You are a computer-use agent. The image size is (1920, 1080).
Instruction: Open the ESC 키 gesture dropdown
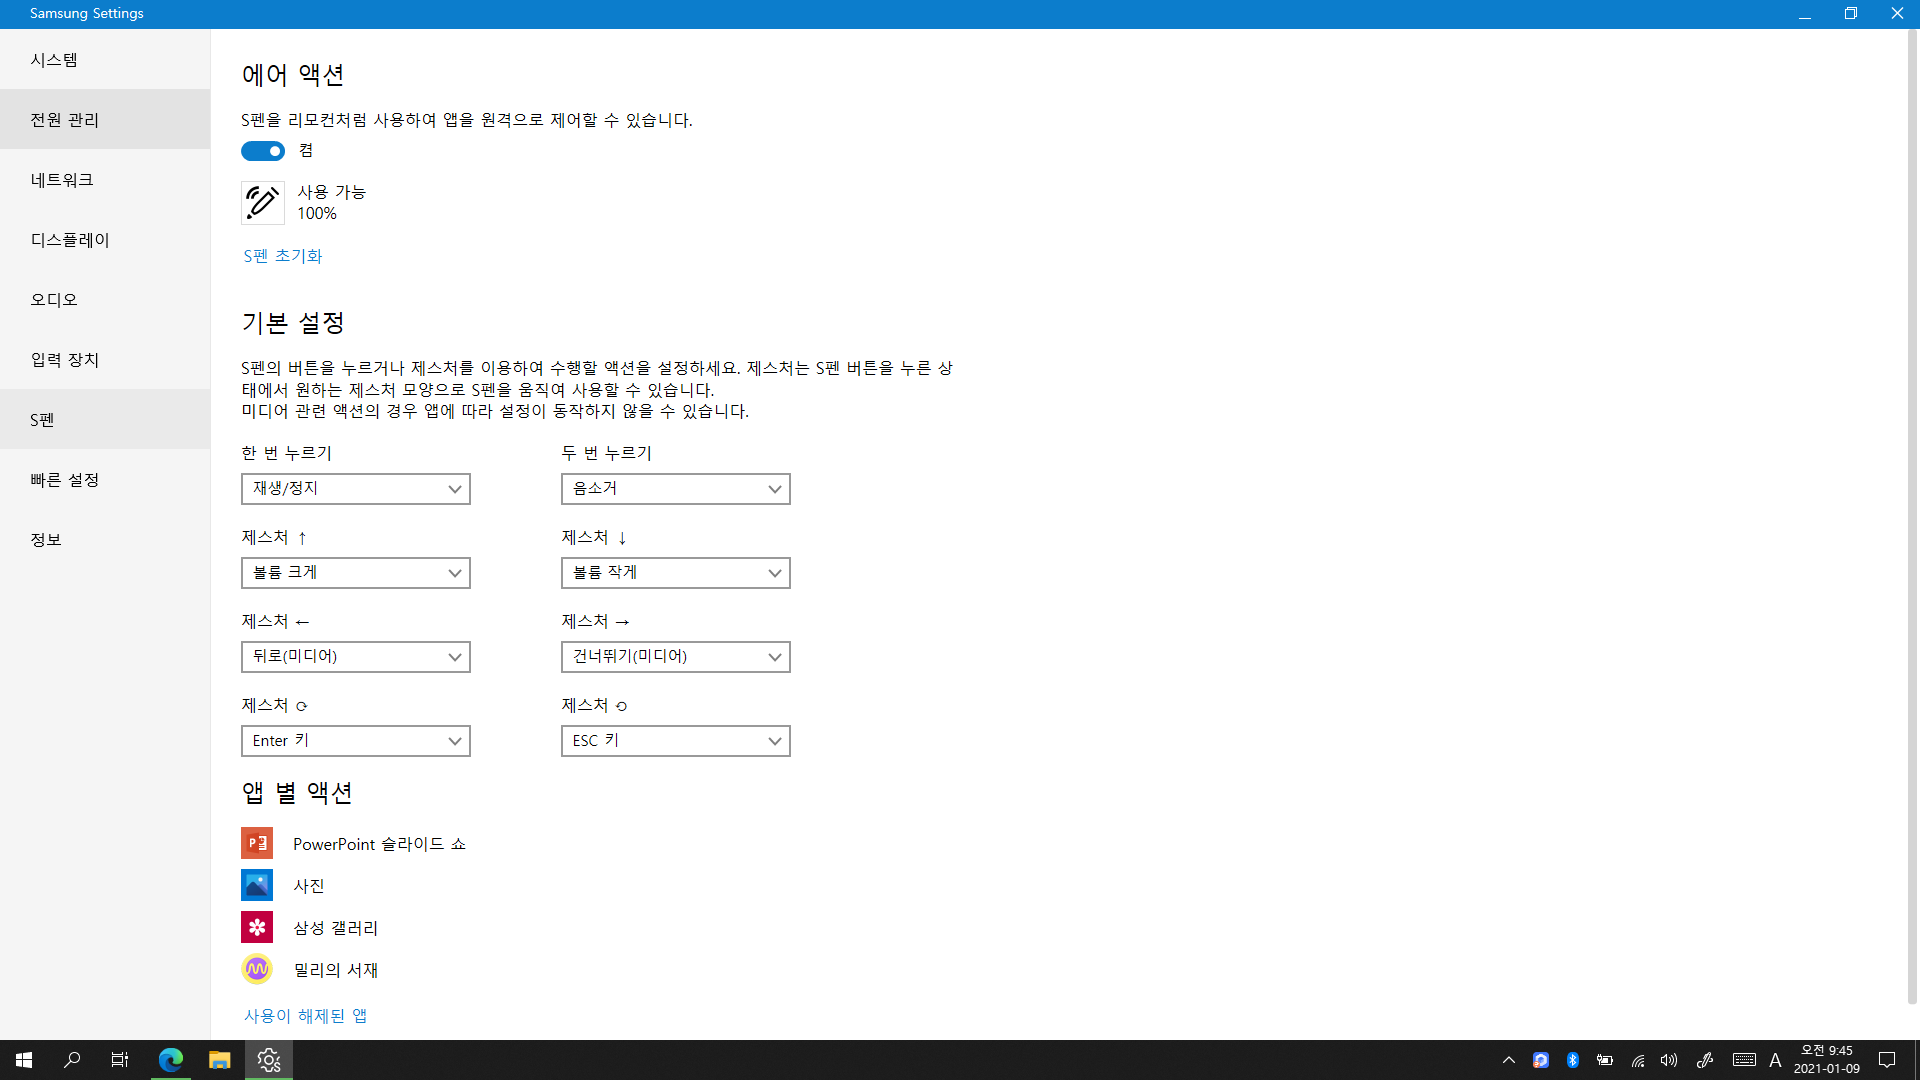tap(675, 741)
